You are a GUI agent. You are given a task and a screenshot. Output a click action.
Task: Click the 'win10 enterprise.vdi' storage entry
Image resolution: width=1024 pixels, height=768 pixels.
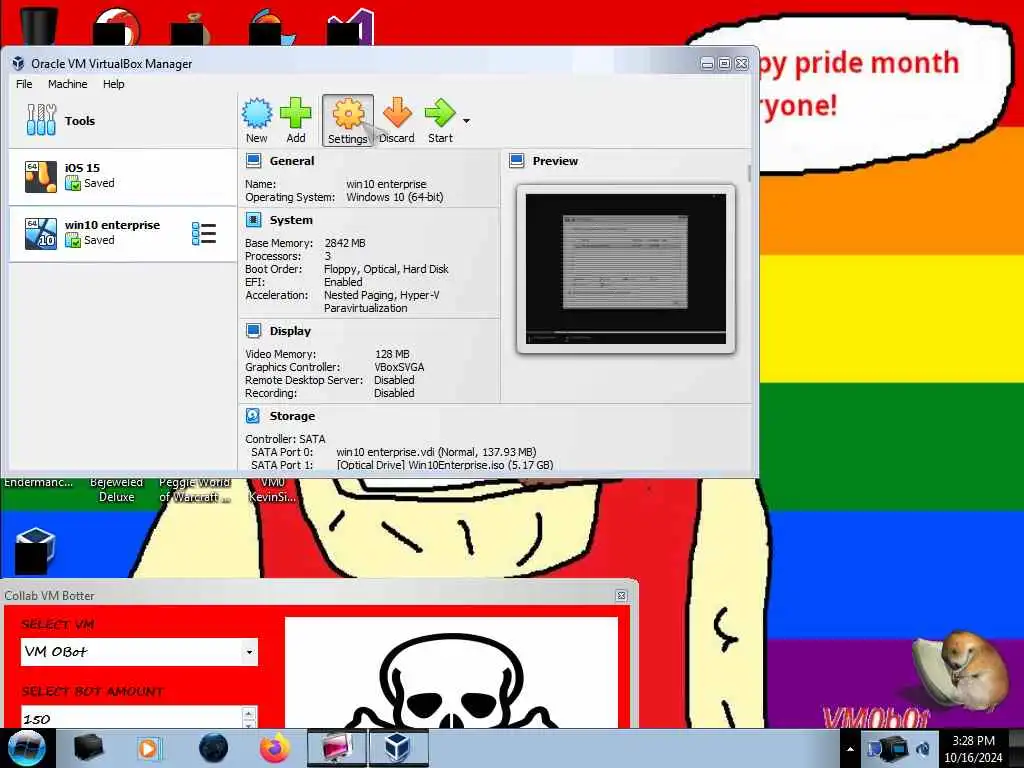pyautogui.click(x=436, y=452)
